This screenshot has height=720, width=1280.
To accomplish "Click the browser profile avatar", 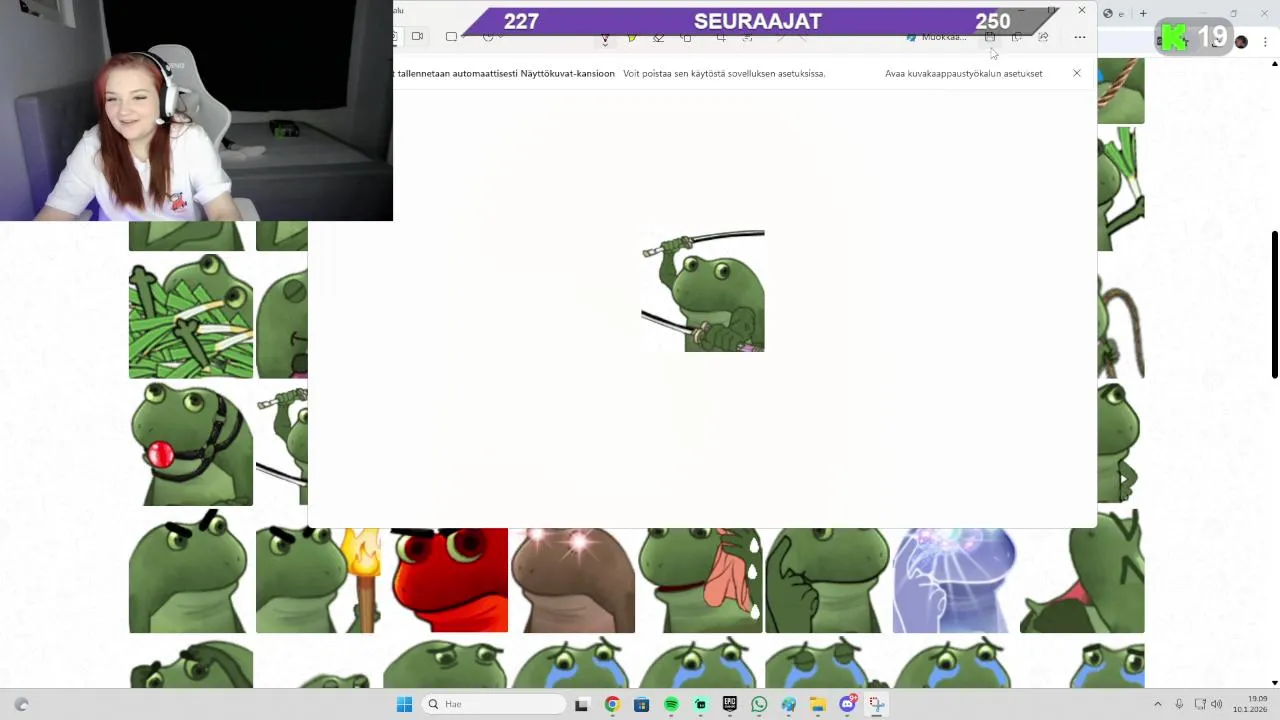I will click(x=1241, y=41).
